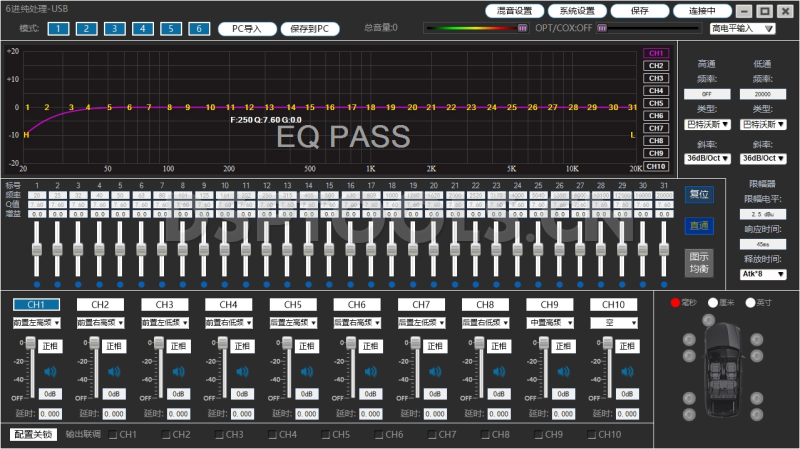Select the CH6 channel tab
Screen dimensions: 800x449
point(356,304)
